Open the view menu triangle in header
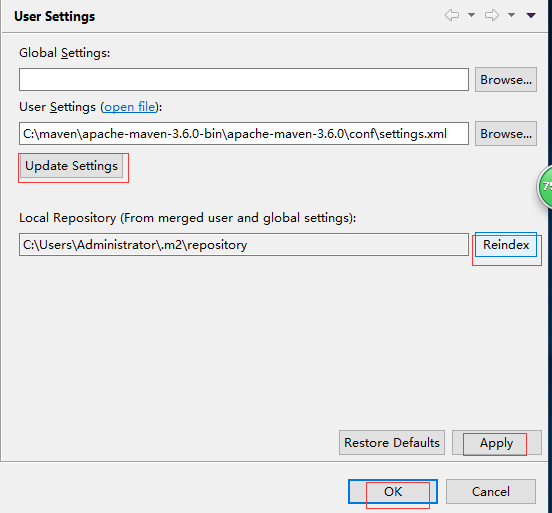 (531, 15)
